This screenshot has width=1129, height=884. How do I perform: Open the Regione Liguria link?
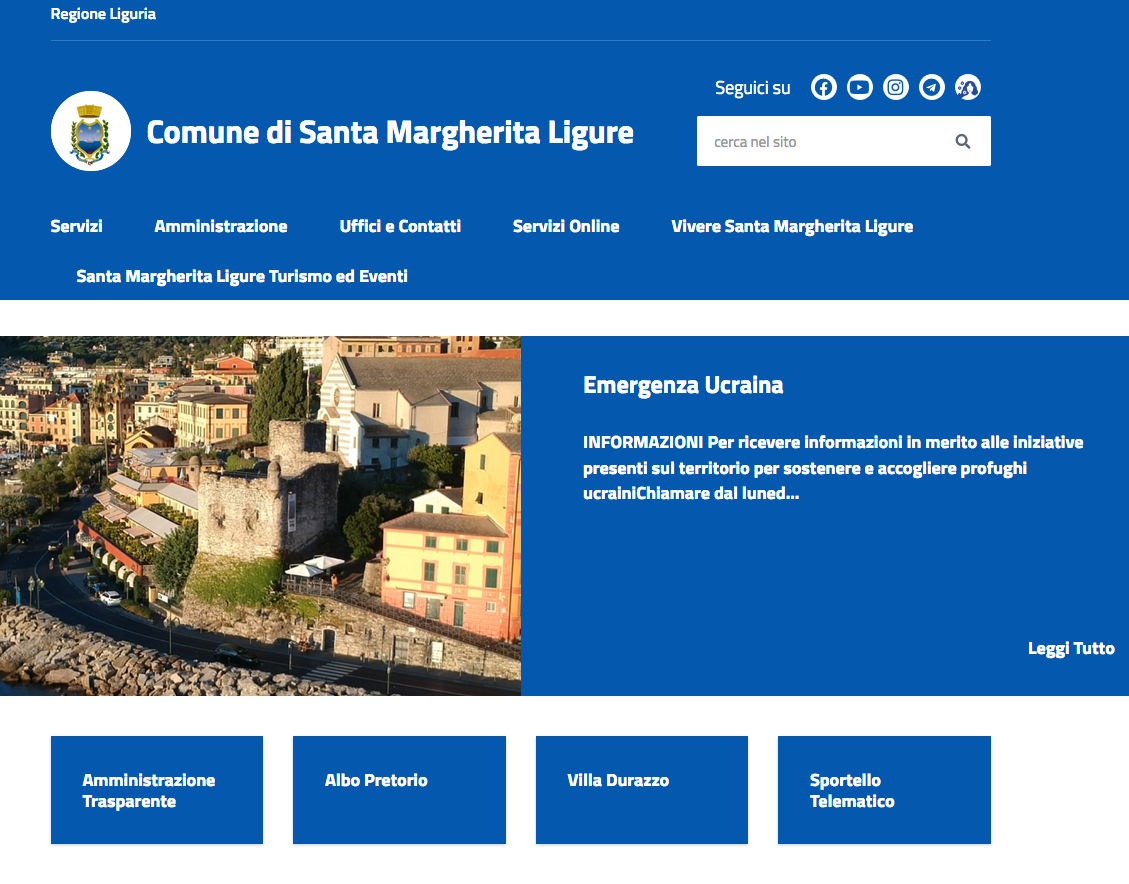click(103, 14)
